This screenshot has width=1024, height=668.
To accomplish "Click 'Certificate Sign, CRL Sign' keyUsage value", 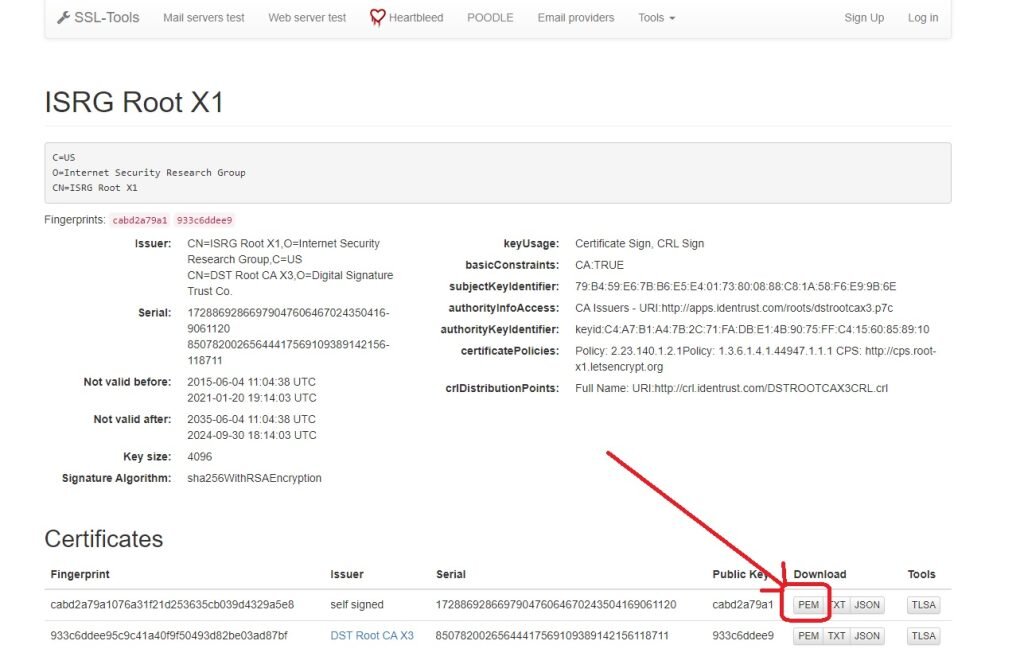I will coord(639,244).
